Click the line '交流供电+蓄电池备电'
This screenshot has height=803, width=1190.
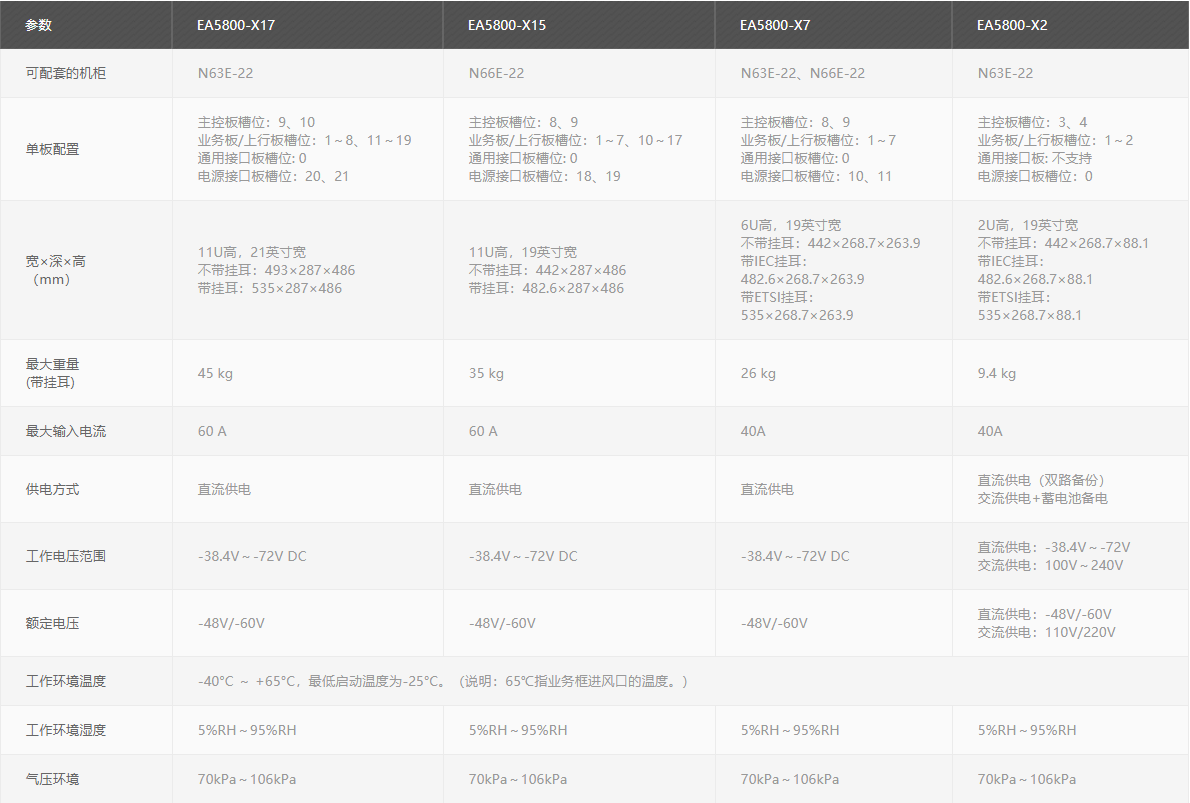tap(1043, 499)
